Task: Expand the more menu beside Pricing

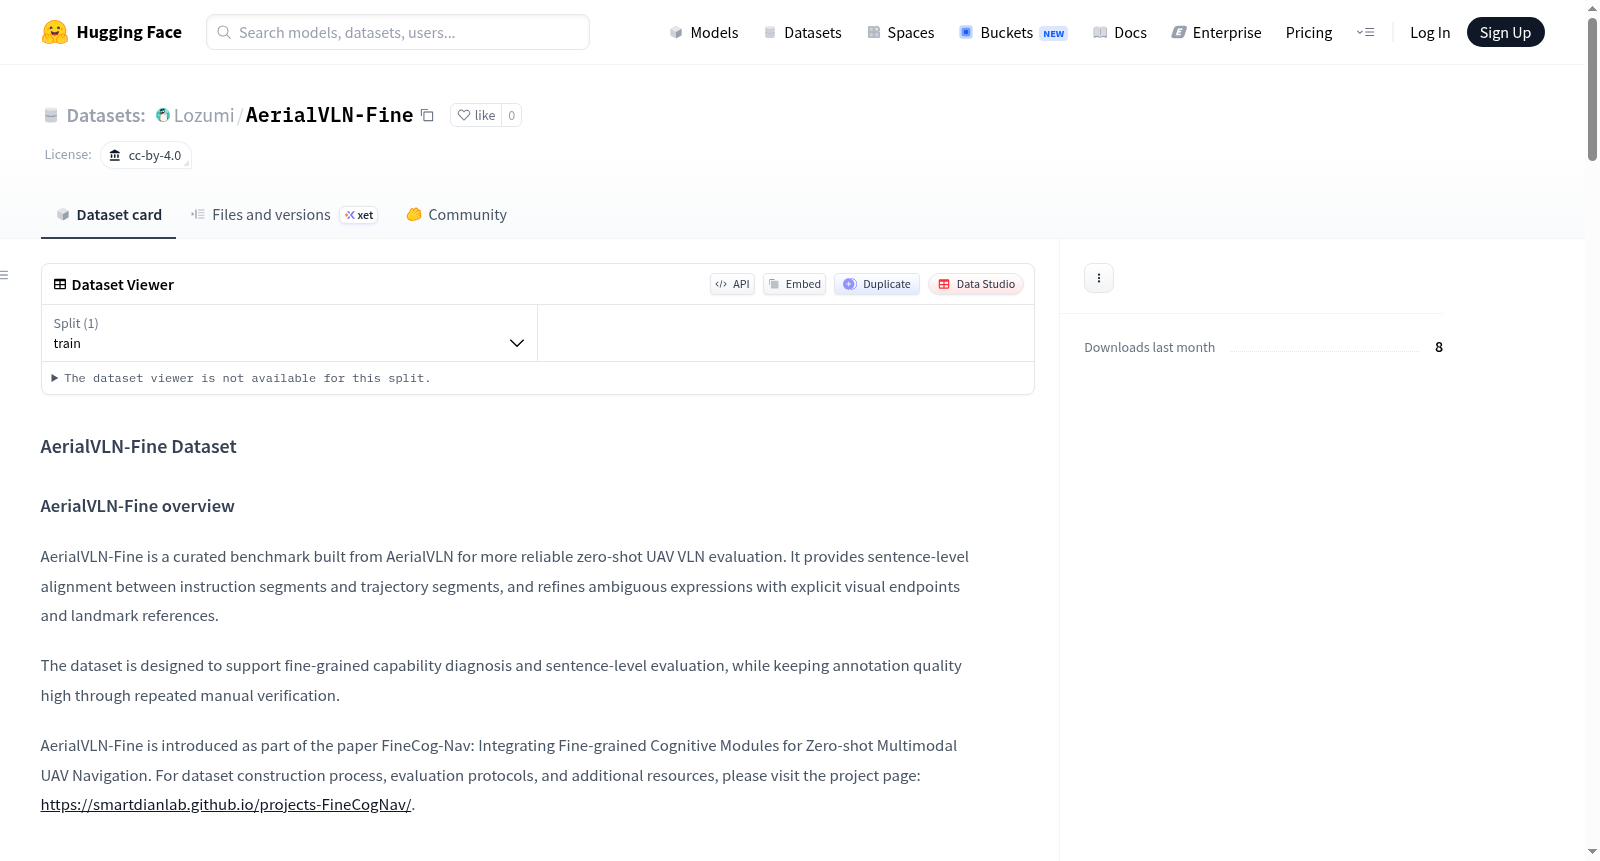Action: coord(1365,32)
